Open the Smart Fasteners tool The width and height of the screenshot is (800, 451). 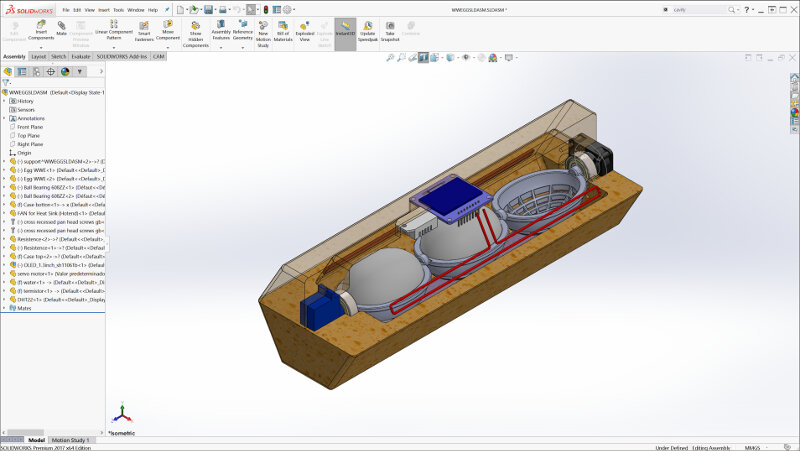click(x=144, y=32)
